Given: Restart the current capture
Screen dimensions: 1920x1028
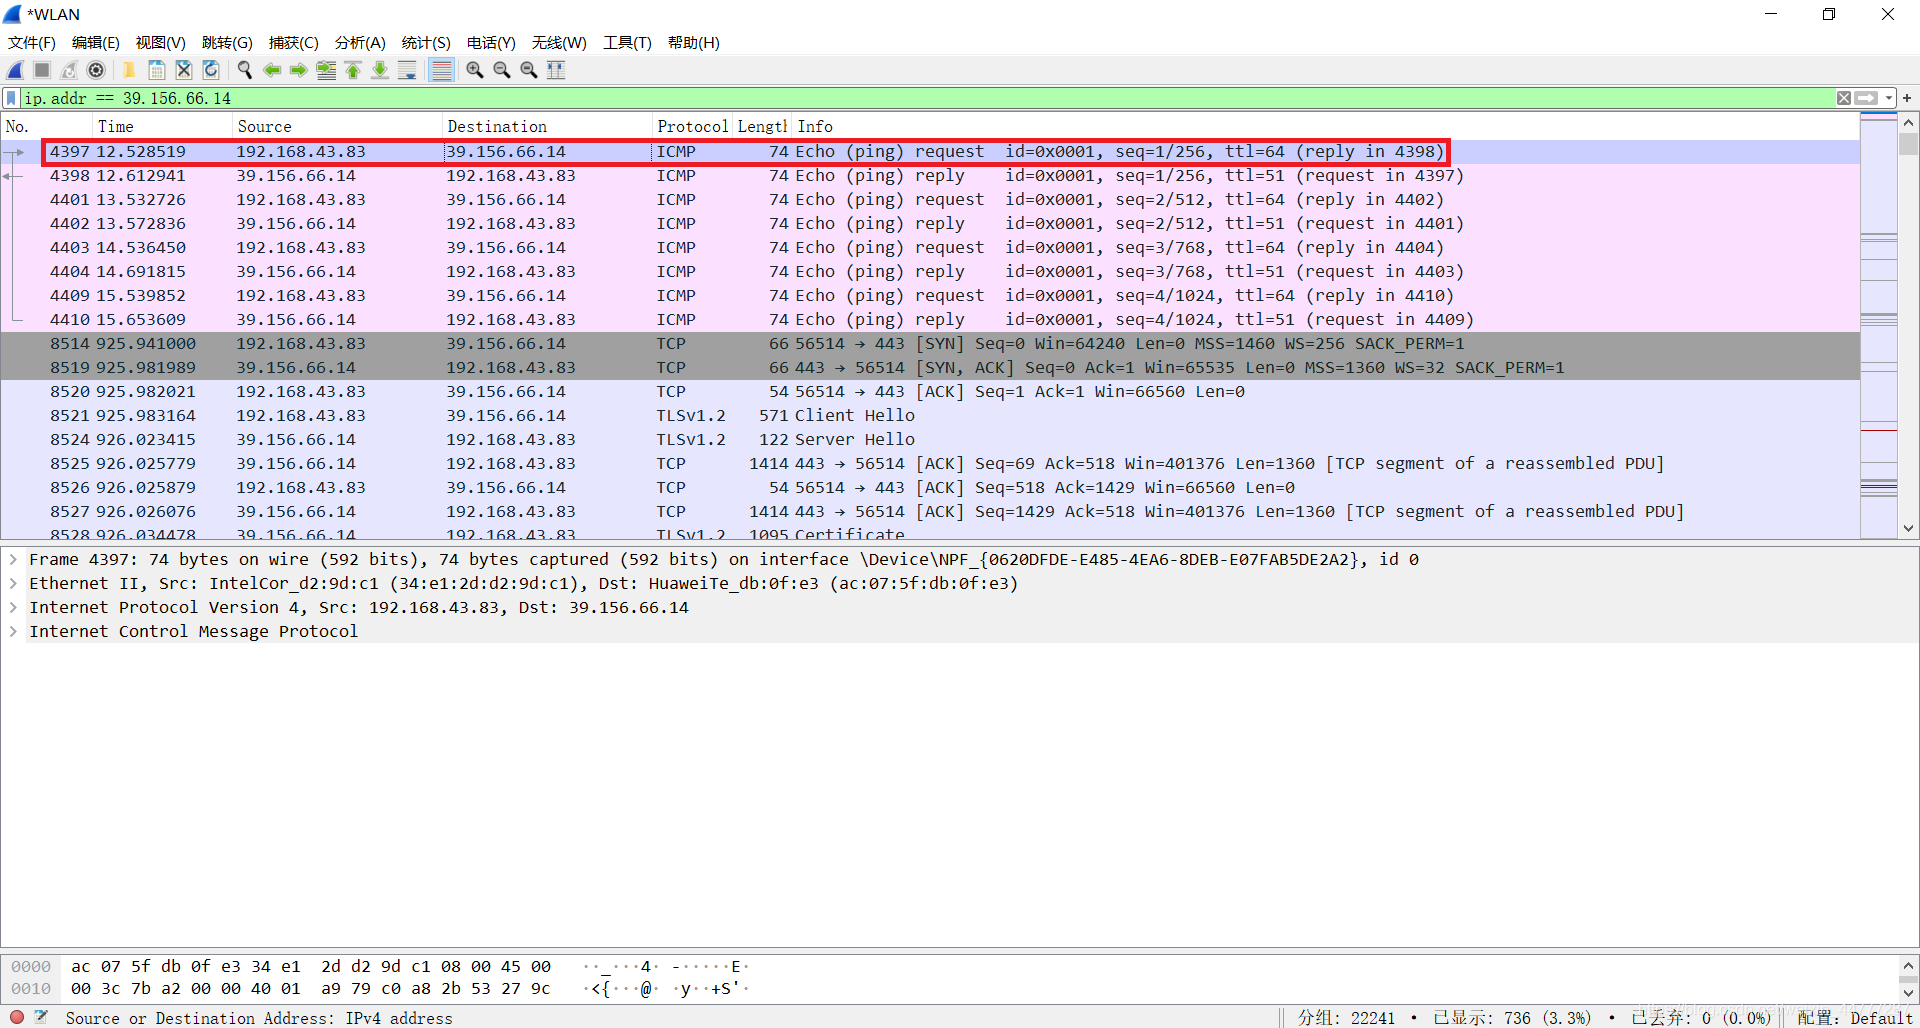Looking at the screenshot, I should click(x=69, y=70).
